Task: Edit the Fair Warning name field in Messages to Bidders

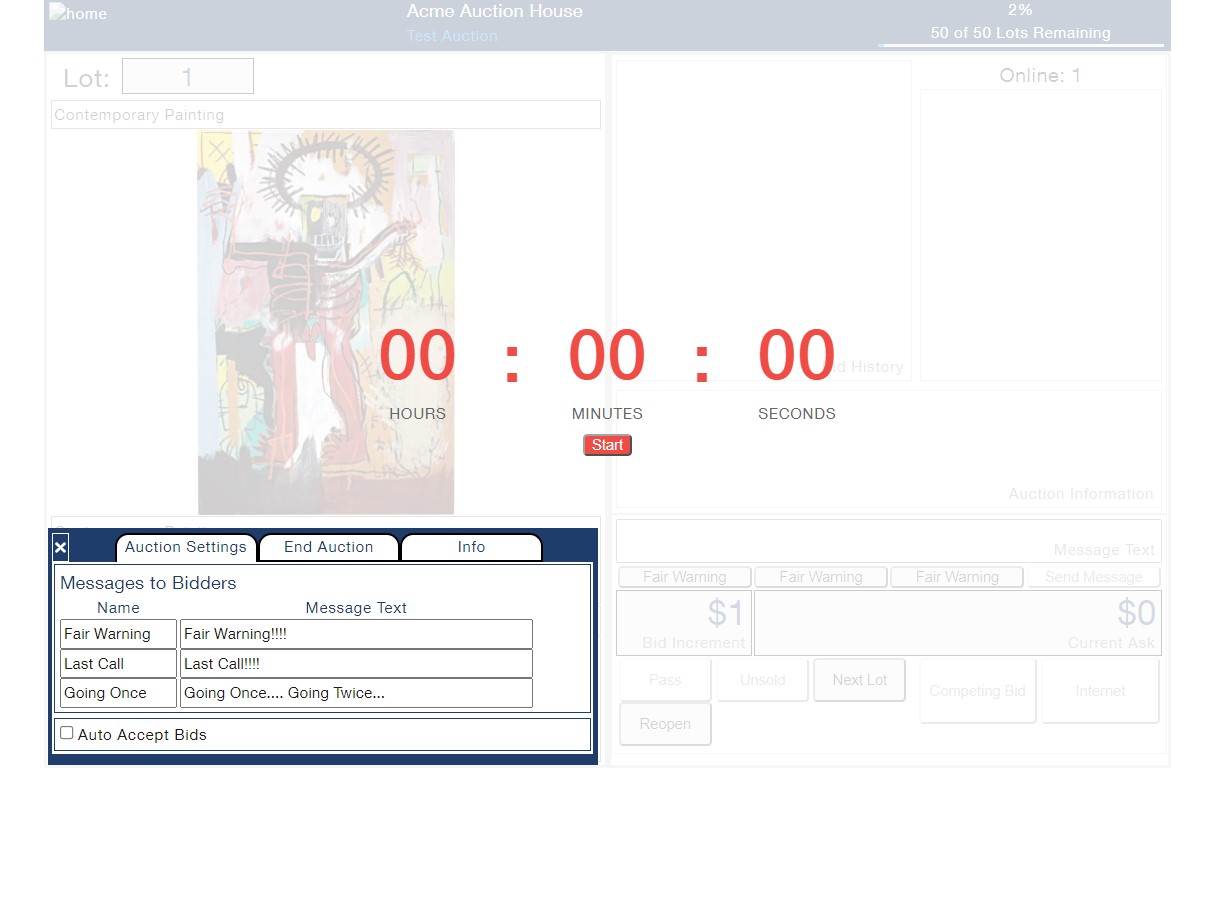Action: pos(118,634)
